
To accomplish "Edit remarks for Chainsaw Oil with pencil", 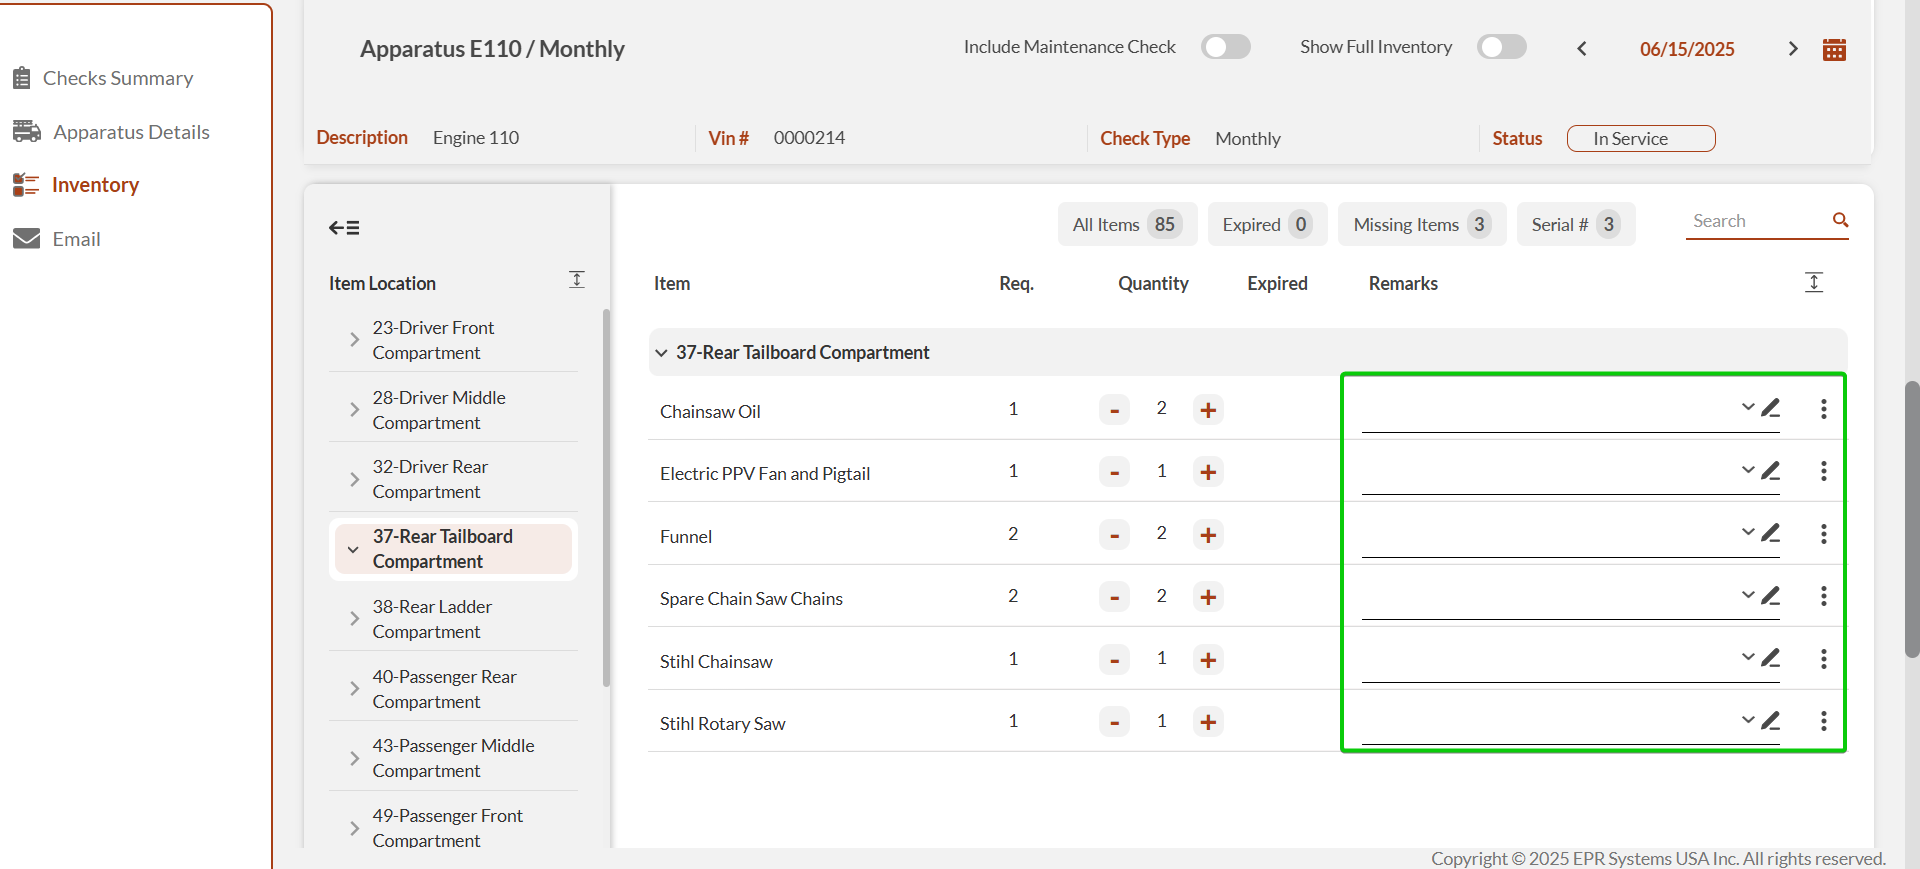I will 1771,408.
